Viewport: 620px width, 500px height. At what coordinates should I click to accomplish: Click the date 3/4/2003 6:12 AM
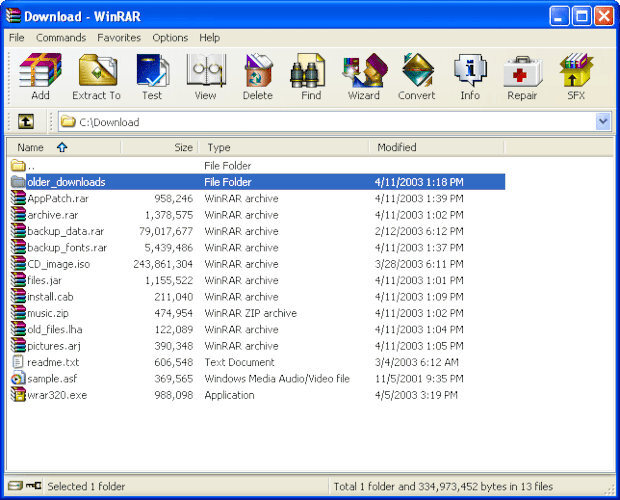416,362
